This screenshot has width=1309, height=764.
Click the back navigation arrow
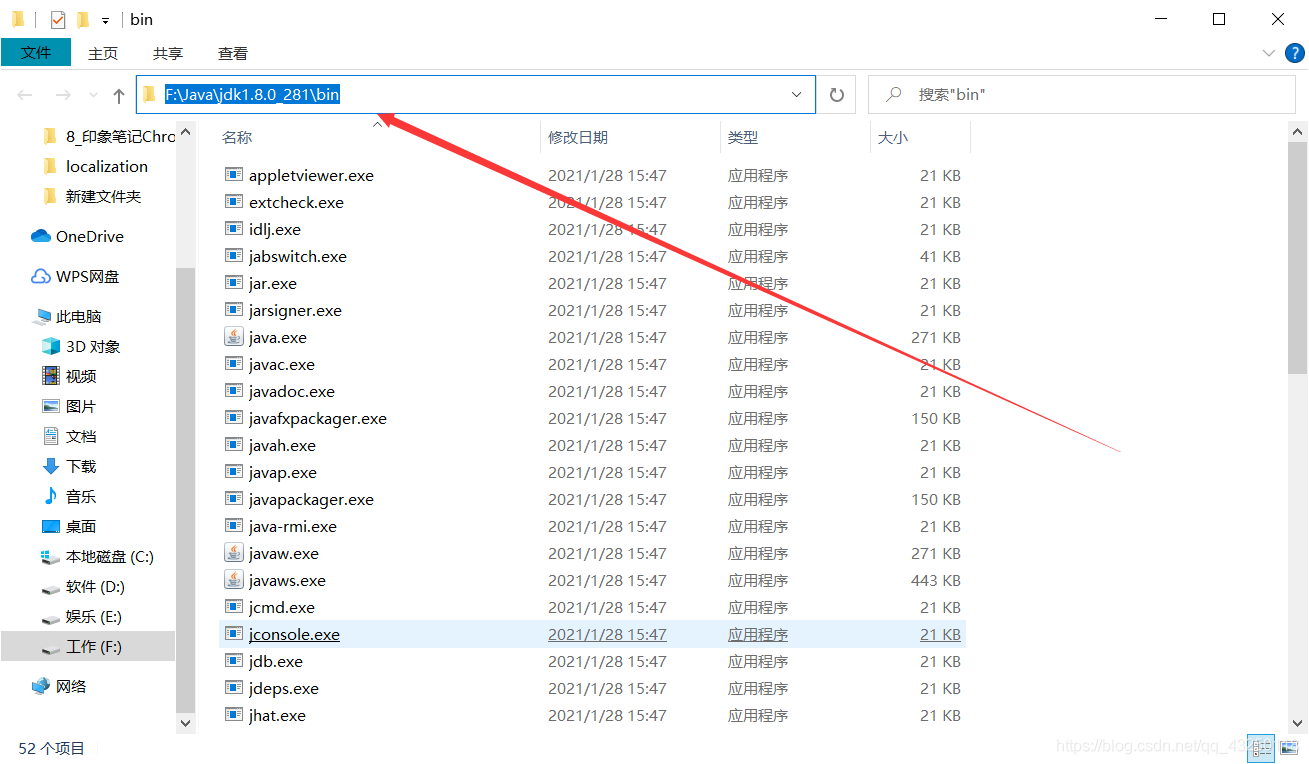pyautogui.click(x=25, y=95)
